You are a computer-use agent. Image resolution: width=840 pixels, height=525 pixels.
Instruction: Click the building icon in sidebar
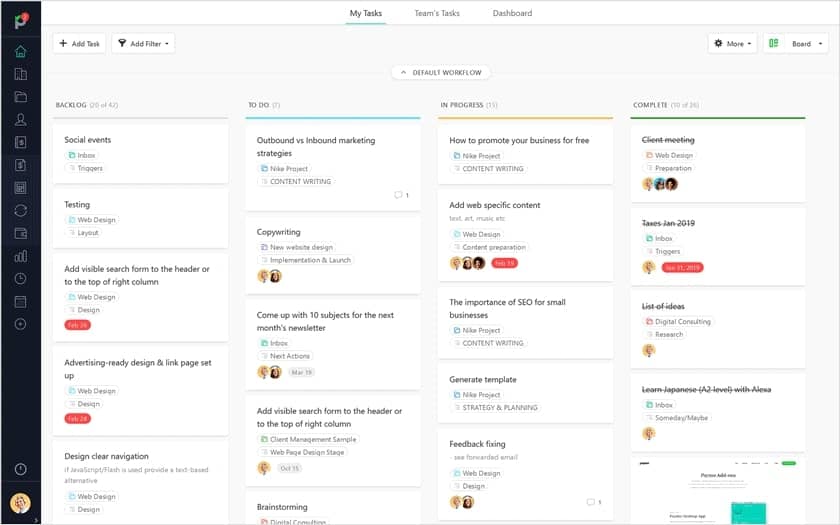click(20, 74)
